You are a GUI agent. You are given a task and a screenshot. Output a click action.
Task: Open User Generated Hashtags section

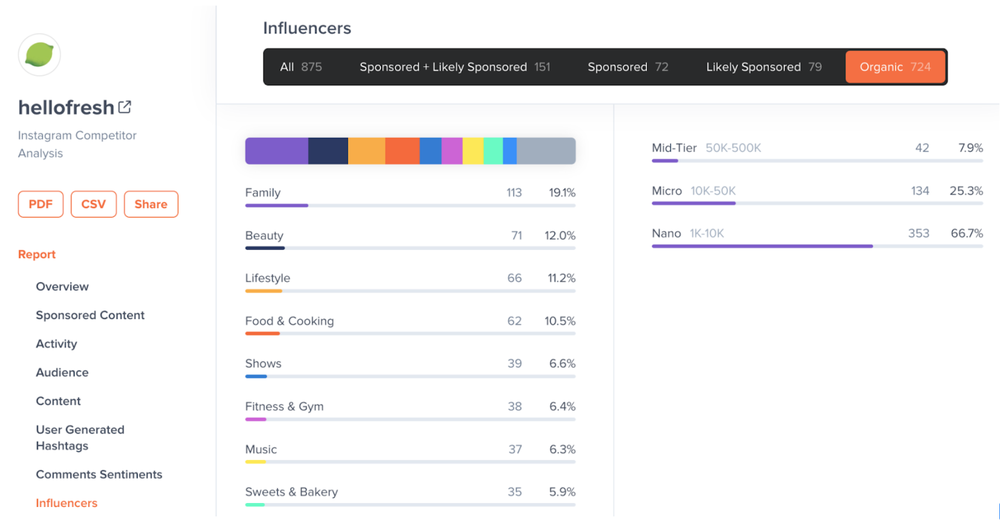point(80,438)
